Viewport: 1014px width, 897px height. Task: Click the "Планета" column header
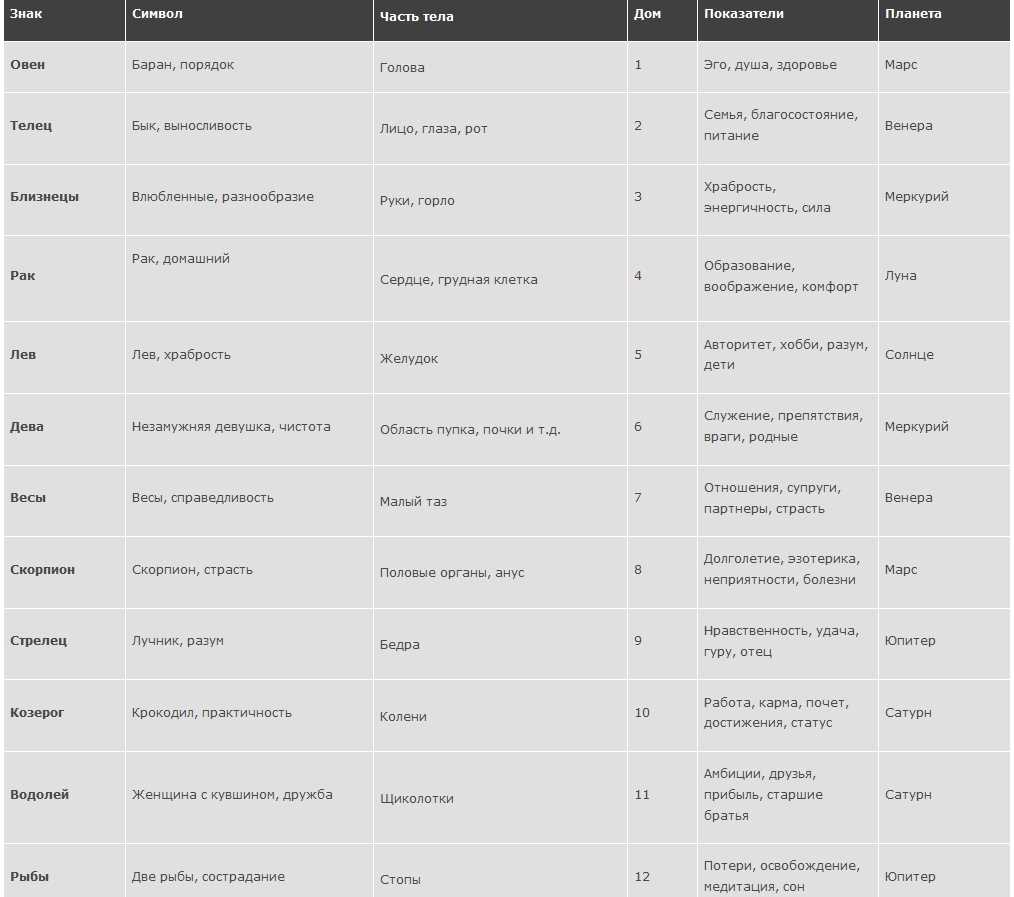pyautogui.click(x=913, y=14)
